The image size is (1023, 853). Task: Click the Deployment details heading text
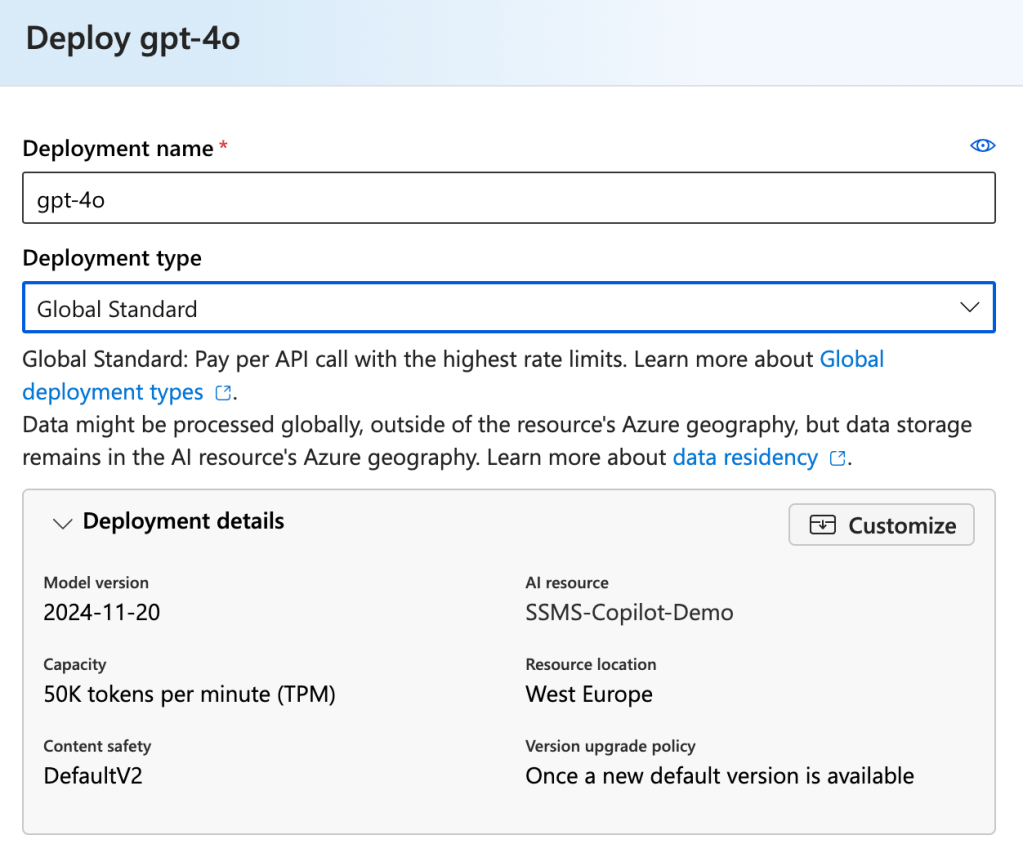tap(183, 521)
